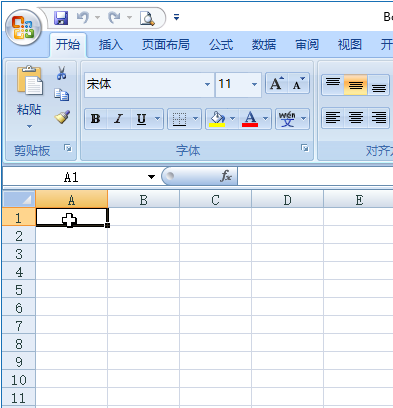Expand the font name dropdown list
The height and width of the screenshot is (408, 393).
coord(207,84)
